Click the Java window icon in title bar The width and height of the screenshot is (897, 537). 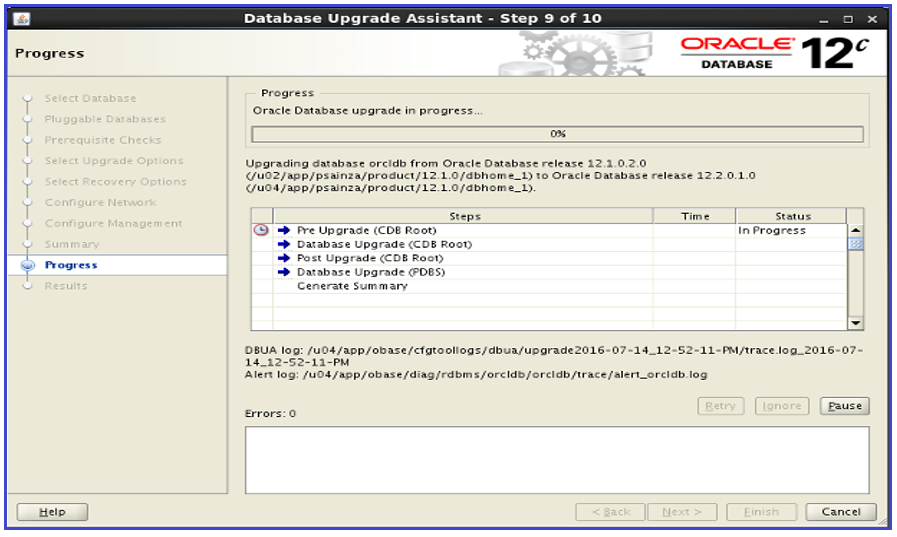point(22,18)
